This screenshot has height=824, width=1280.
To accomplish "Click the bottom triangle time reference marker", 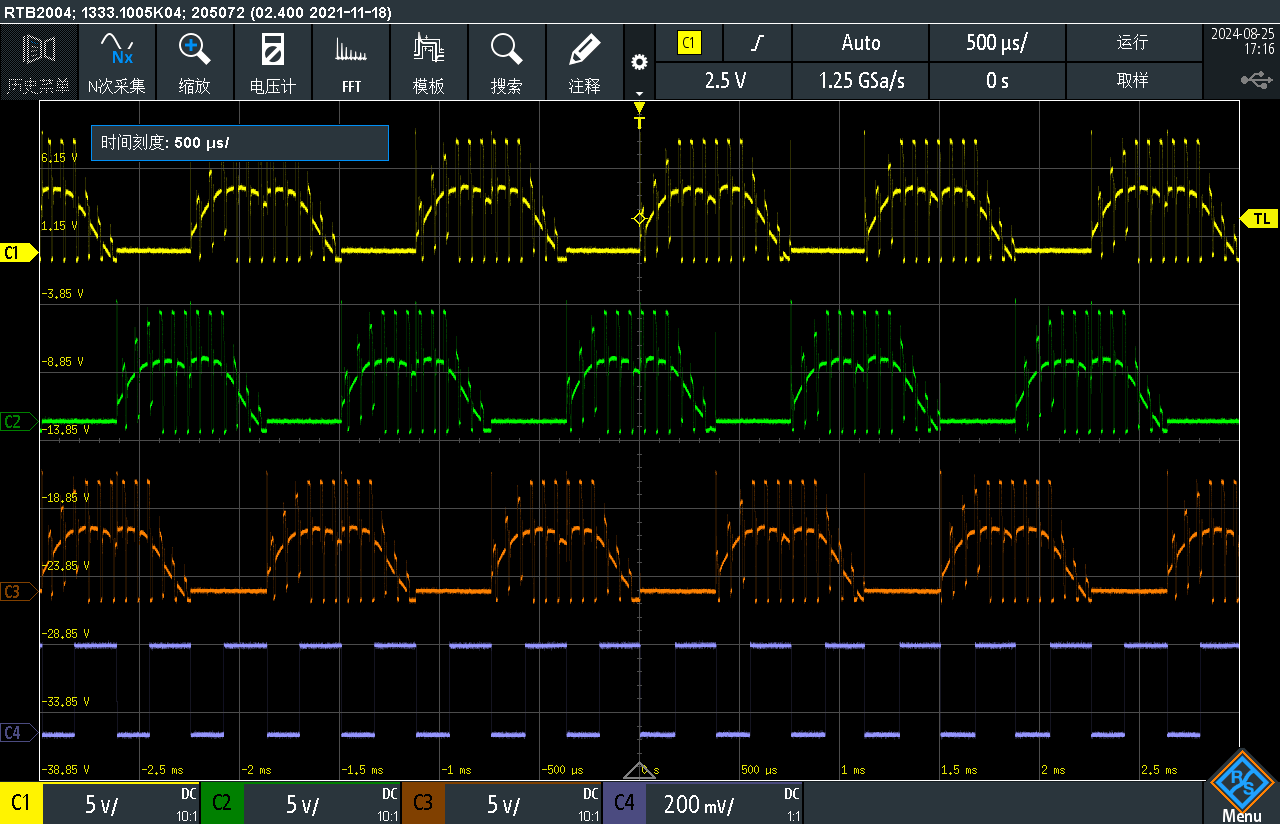I will coord(640,770).
